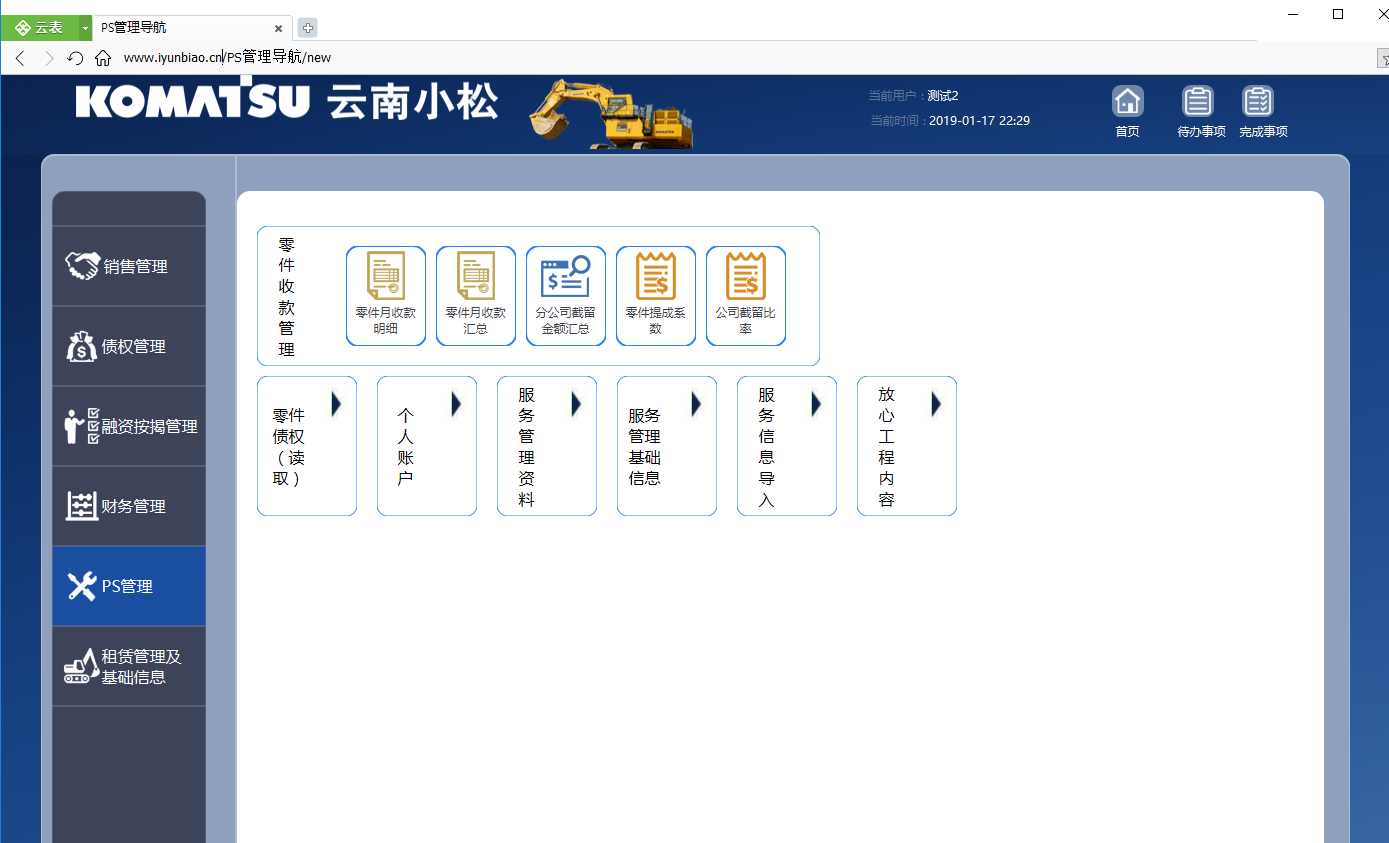Screen dimensions: 1389x843
Task: Open 零件月收款明细 icon
Action: point(386,296)
